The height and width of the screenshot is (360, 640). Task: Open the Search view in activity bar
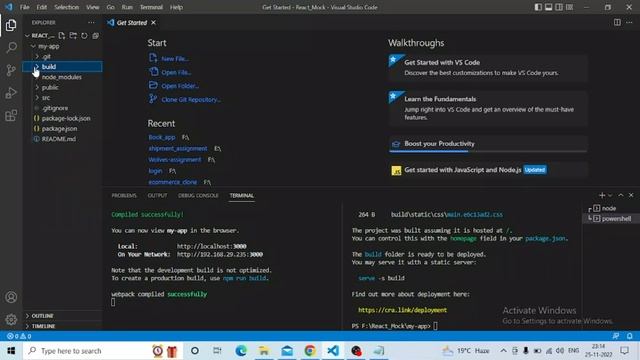pyautogui.click(x=11, y=47)
